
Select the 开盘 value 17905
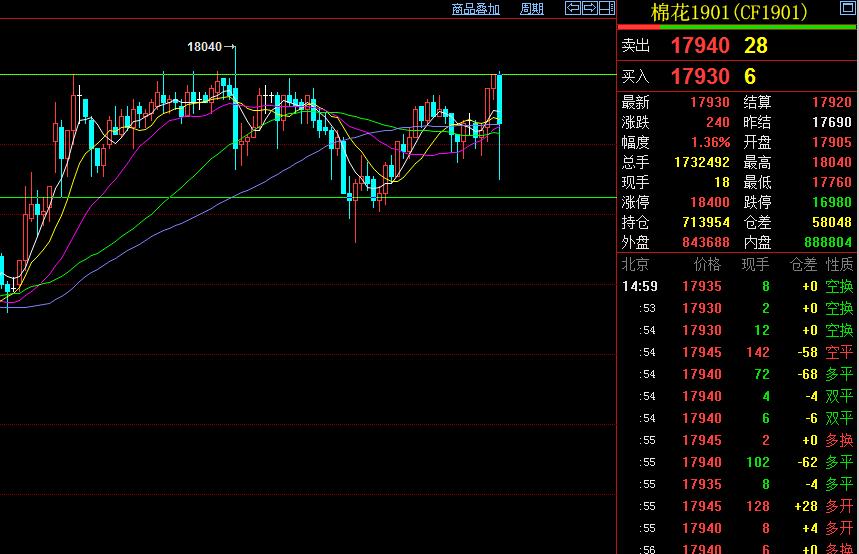pyautogui.click(x=832, y=142)
